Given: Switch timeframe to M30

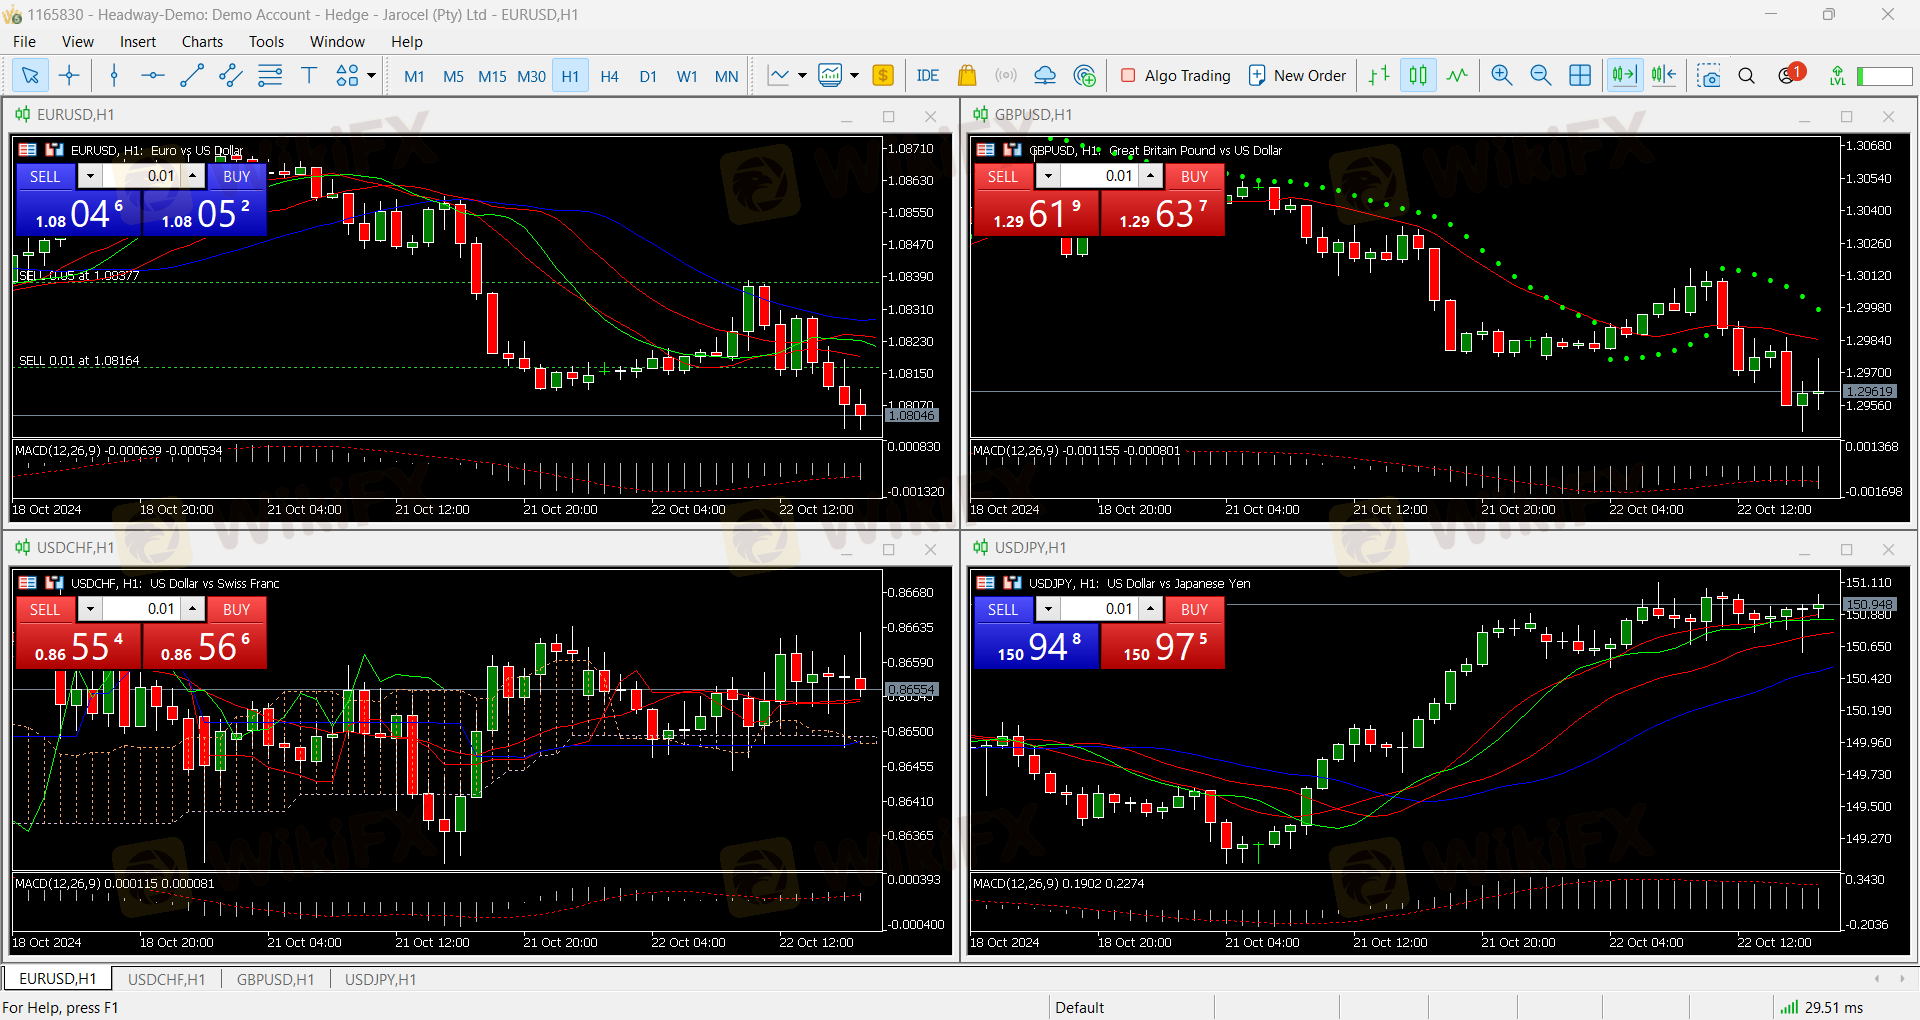Looking at the screenshot, I should point(531,76).
